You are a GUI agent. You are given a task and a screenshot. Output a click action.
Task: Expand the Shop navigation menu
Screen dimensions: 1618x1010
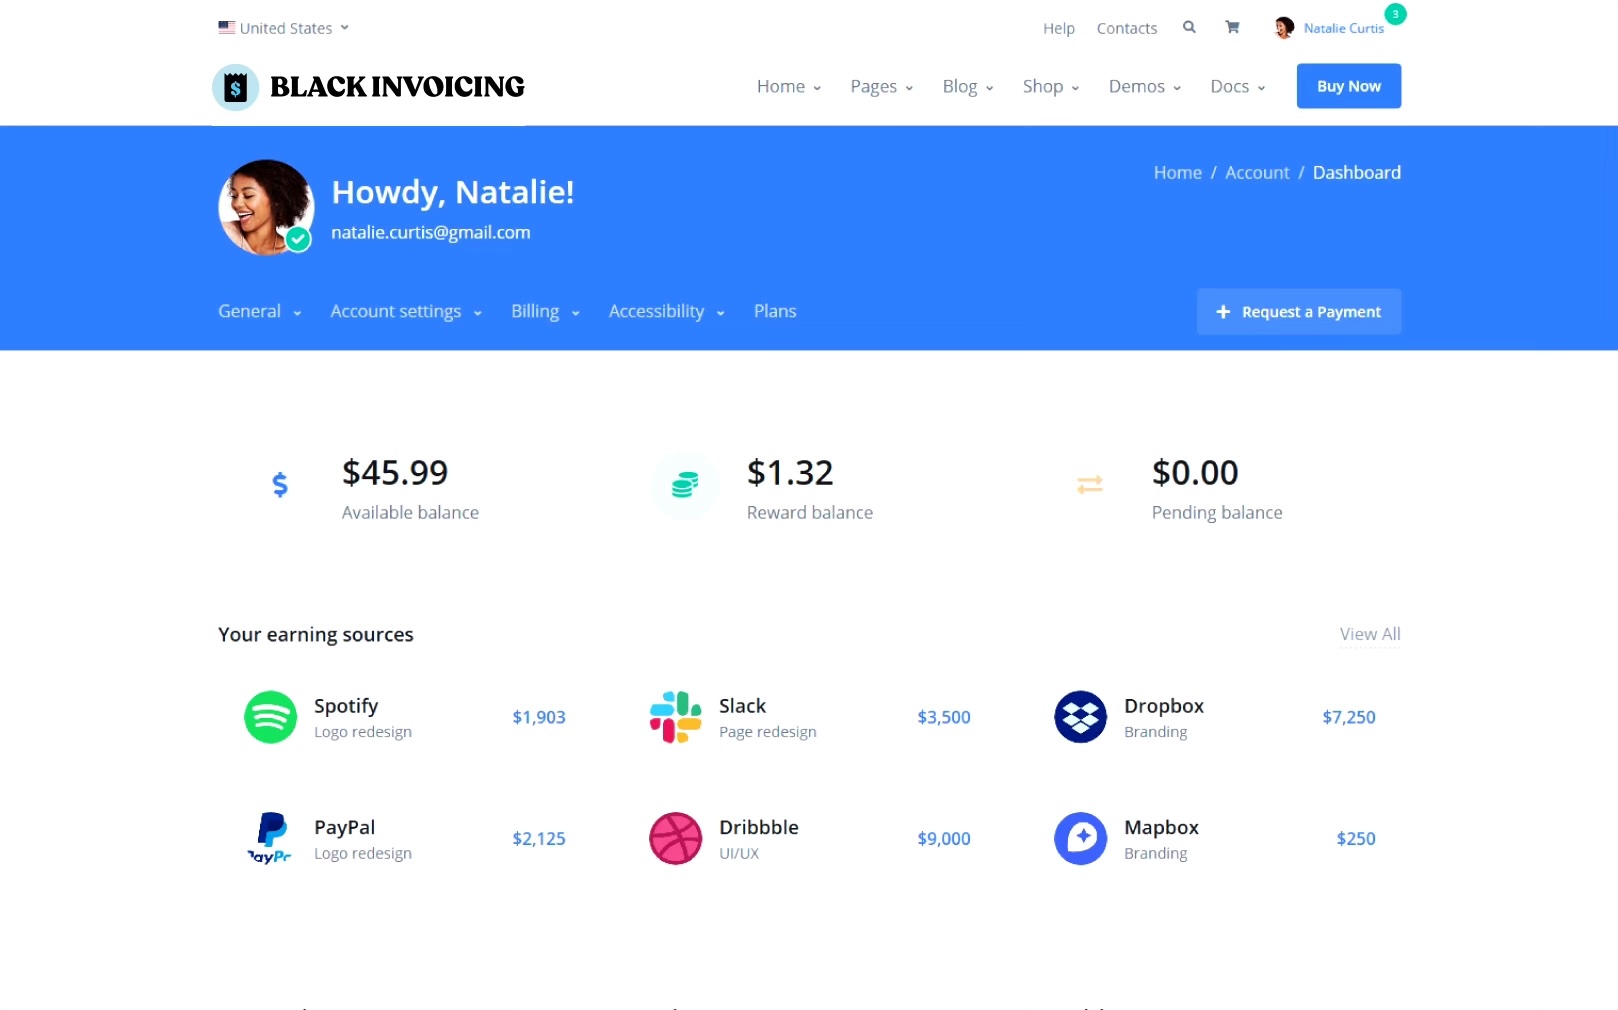coord(1051,87)
